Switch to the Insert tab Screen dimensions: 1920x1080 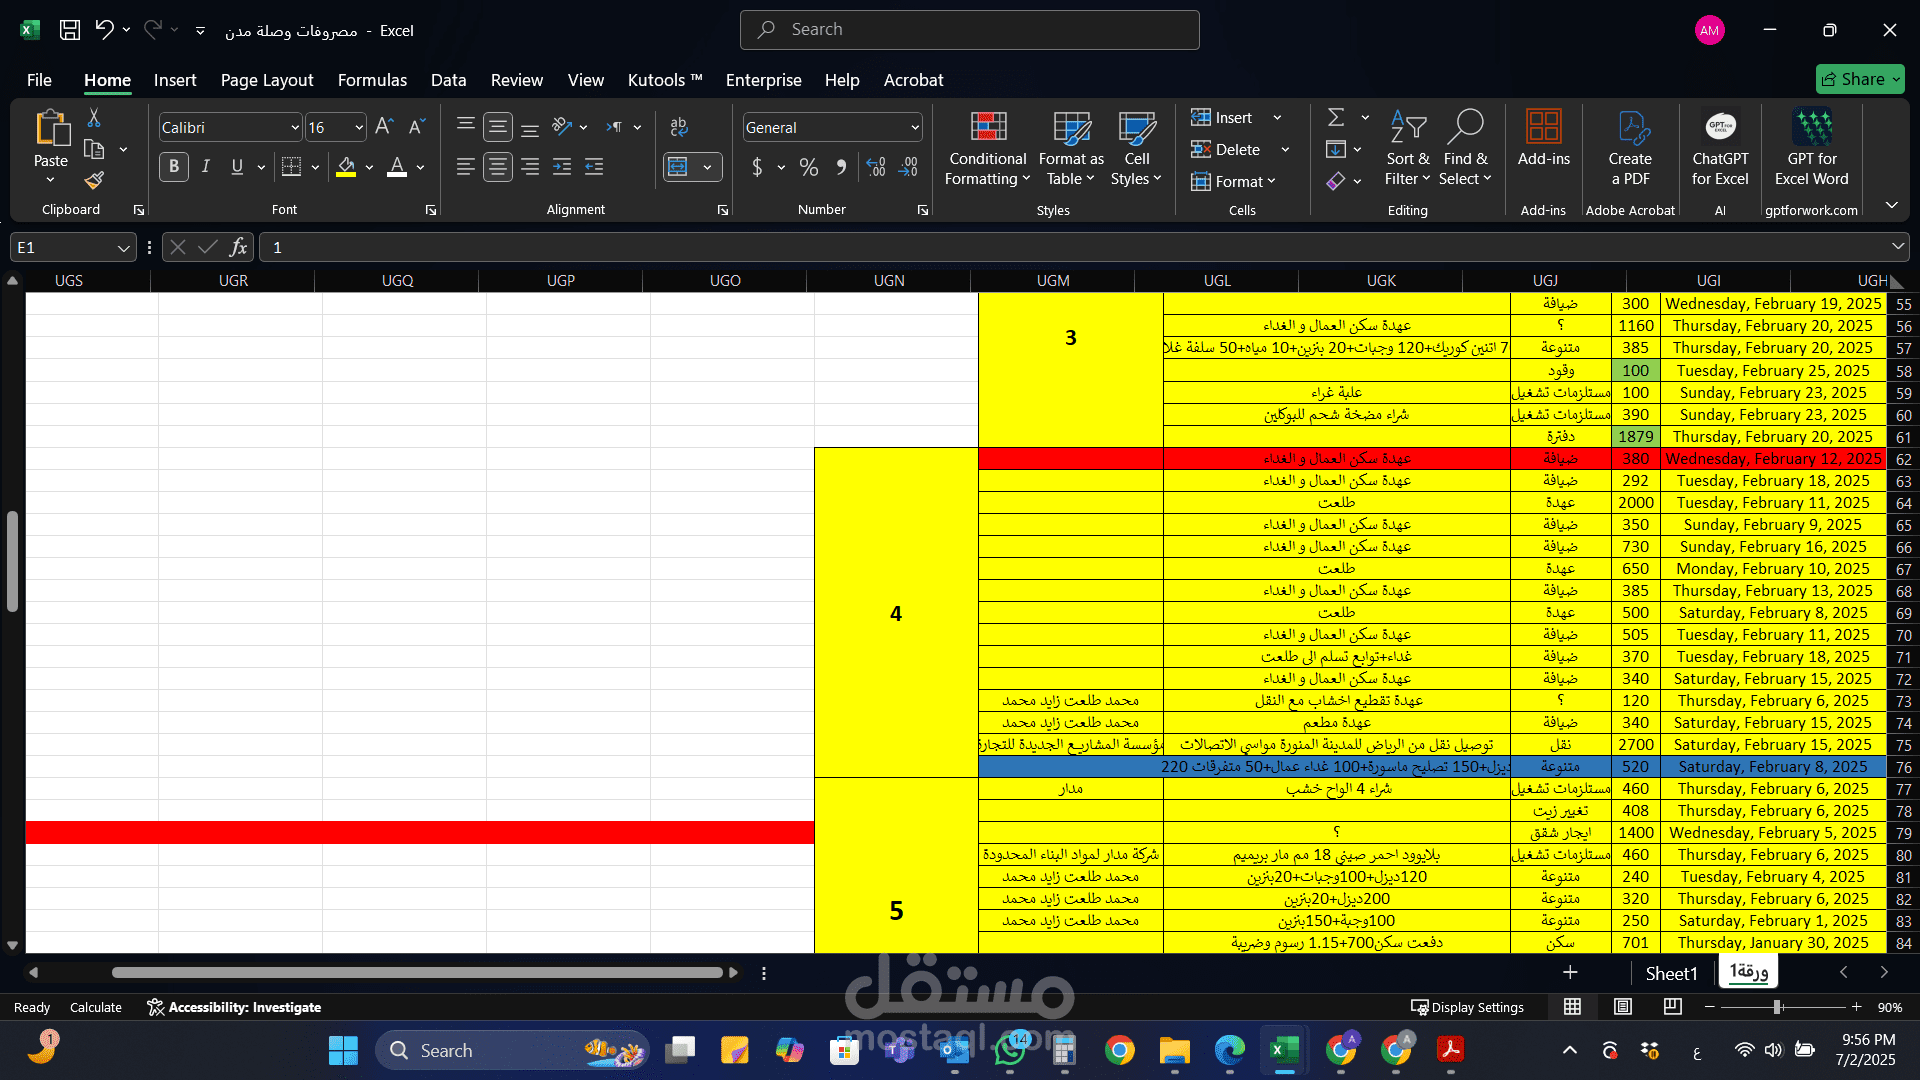[175, 80]
